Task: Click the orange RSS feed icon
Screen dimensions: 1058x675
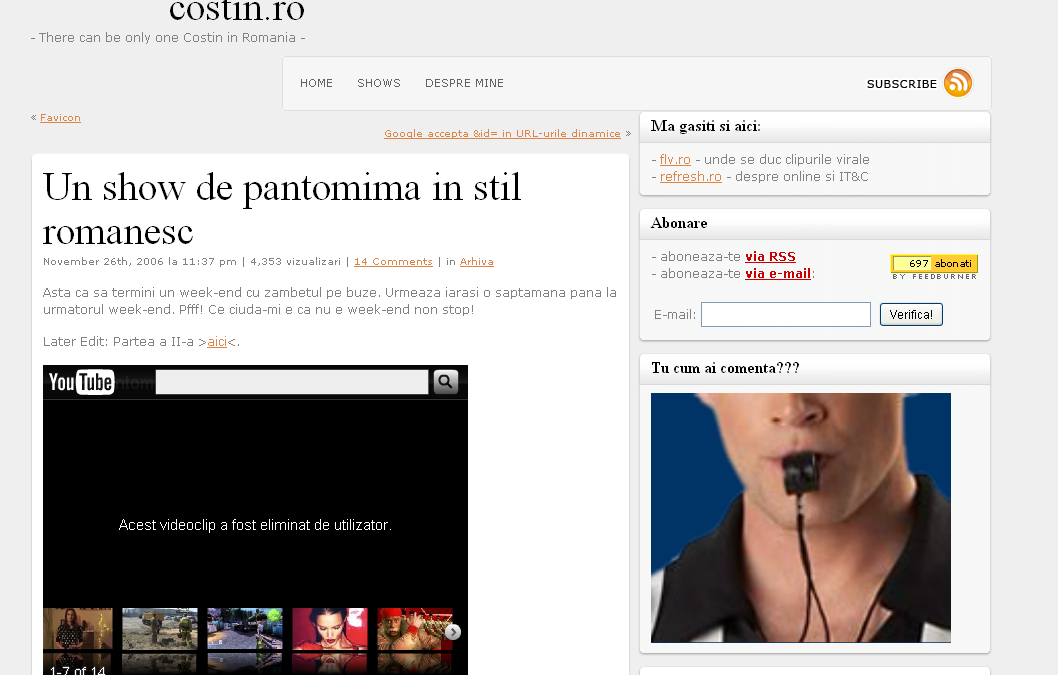Action: pyautogui.click(x=957, y=83)
